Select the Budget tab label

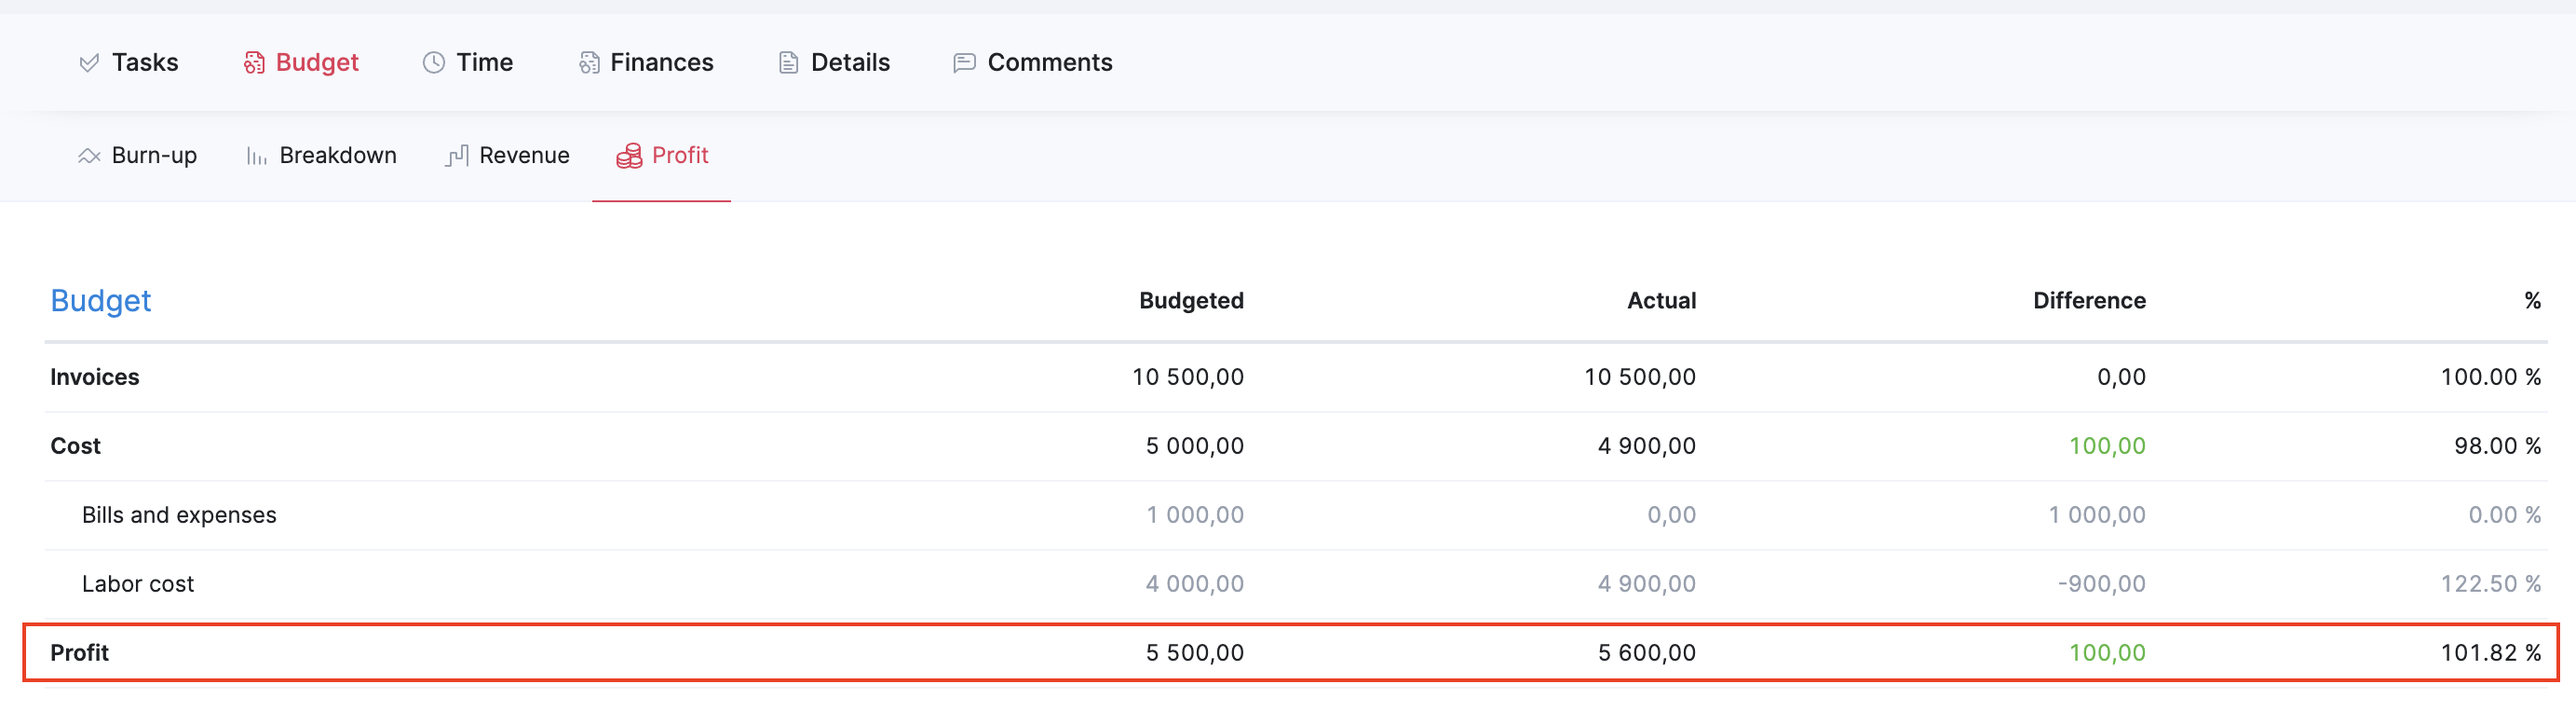point(317,62)
